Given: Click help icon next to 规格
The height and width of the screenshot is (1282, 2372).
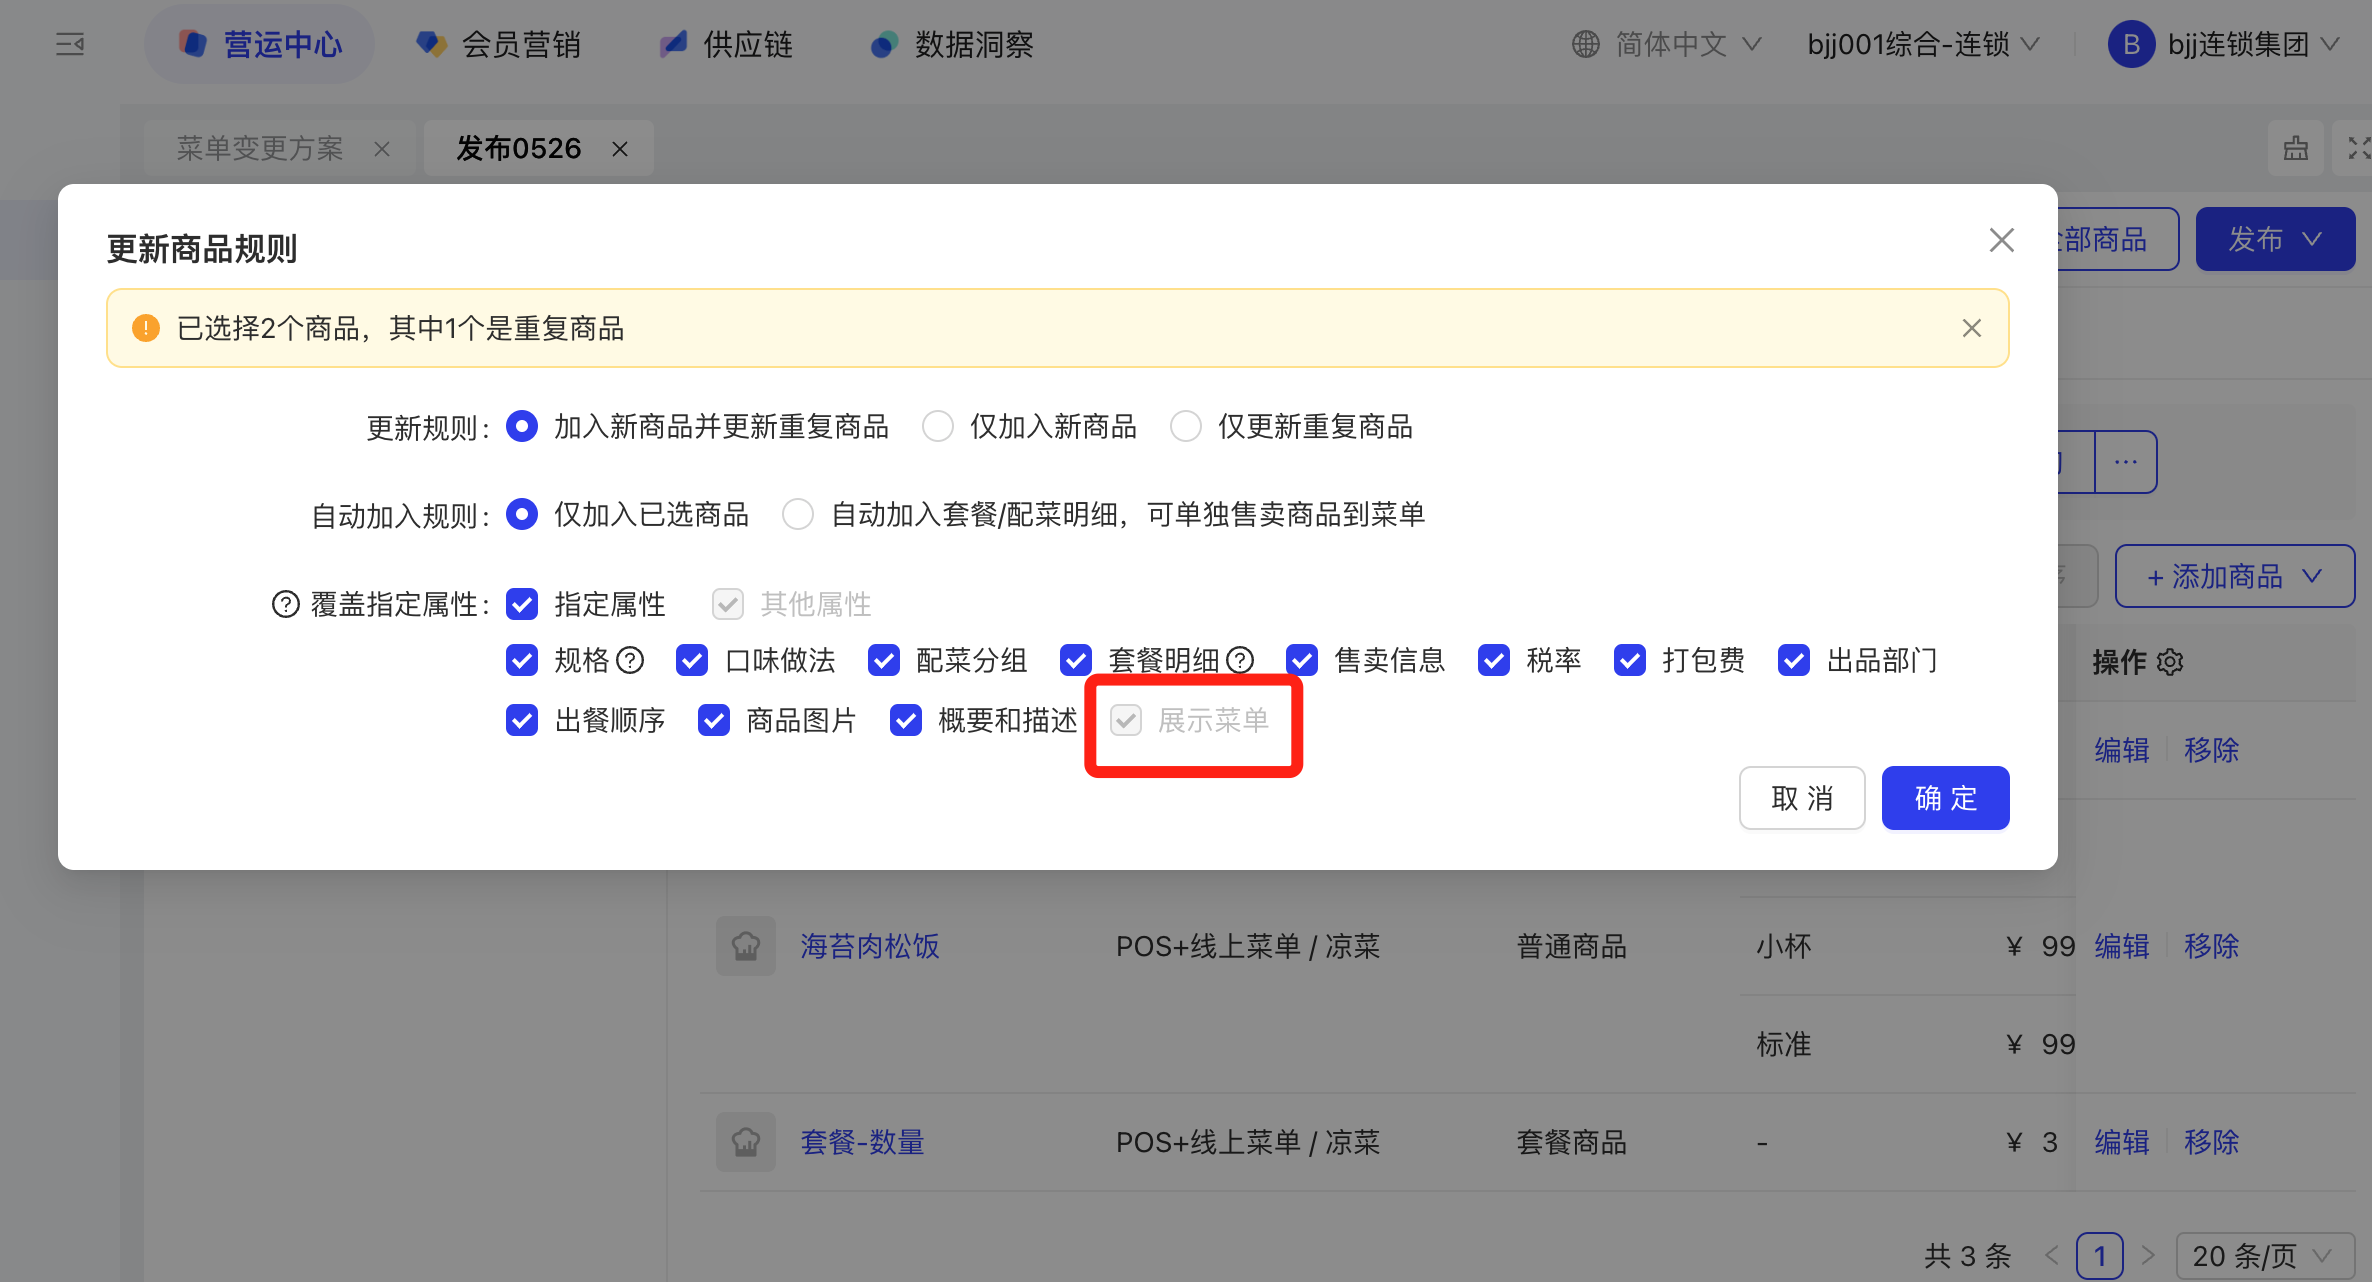Looking at the screenshot, I should (x=630, y=660).
